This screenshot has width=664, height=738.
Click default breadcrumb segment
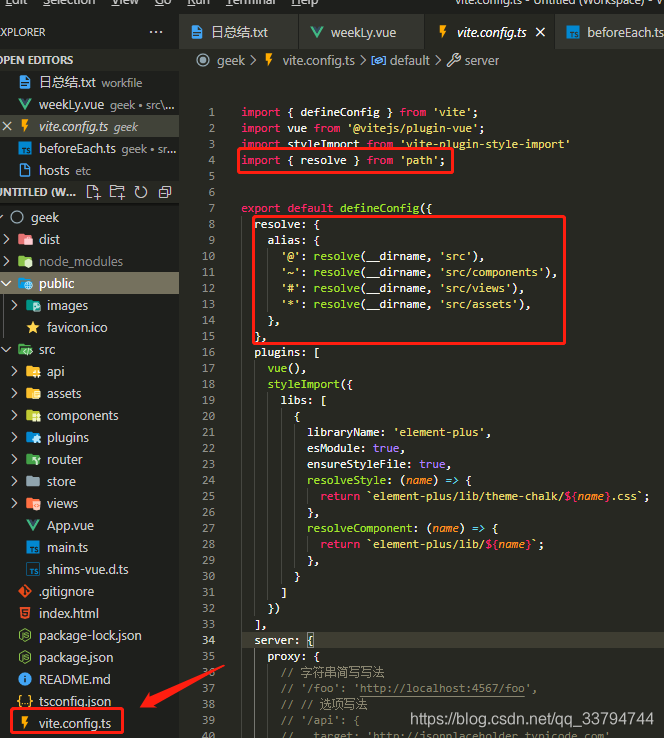coord(409,61)
